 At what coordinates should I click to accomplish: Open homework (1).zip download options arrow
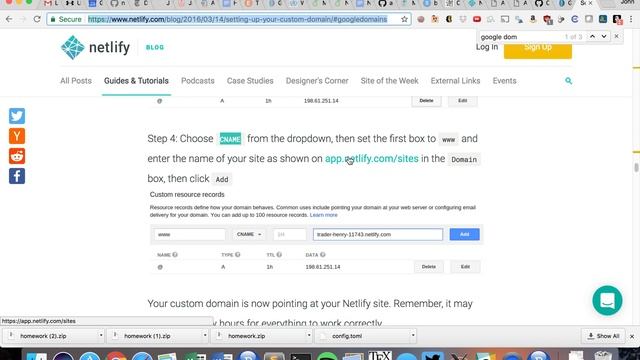(205, 336)
